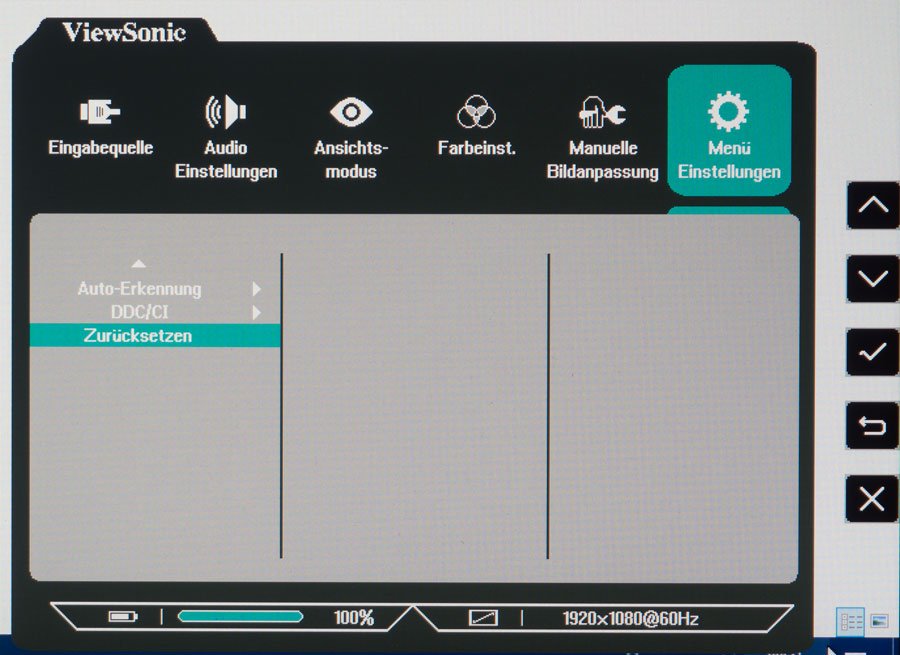900x655 pixels.
Task: Select the Manuelle Bildanpassung tab
Action: pos(602,138)
